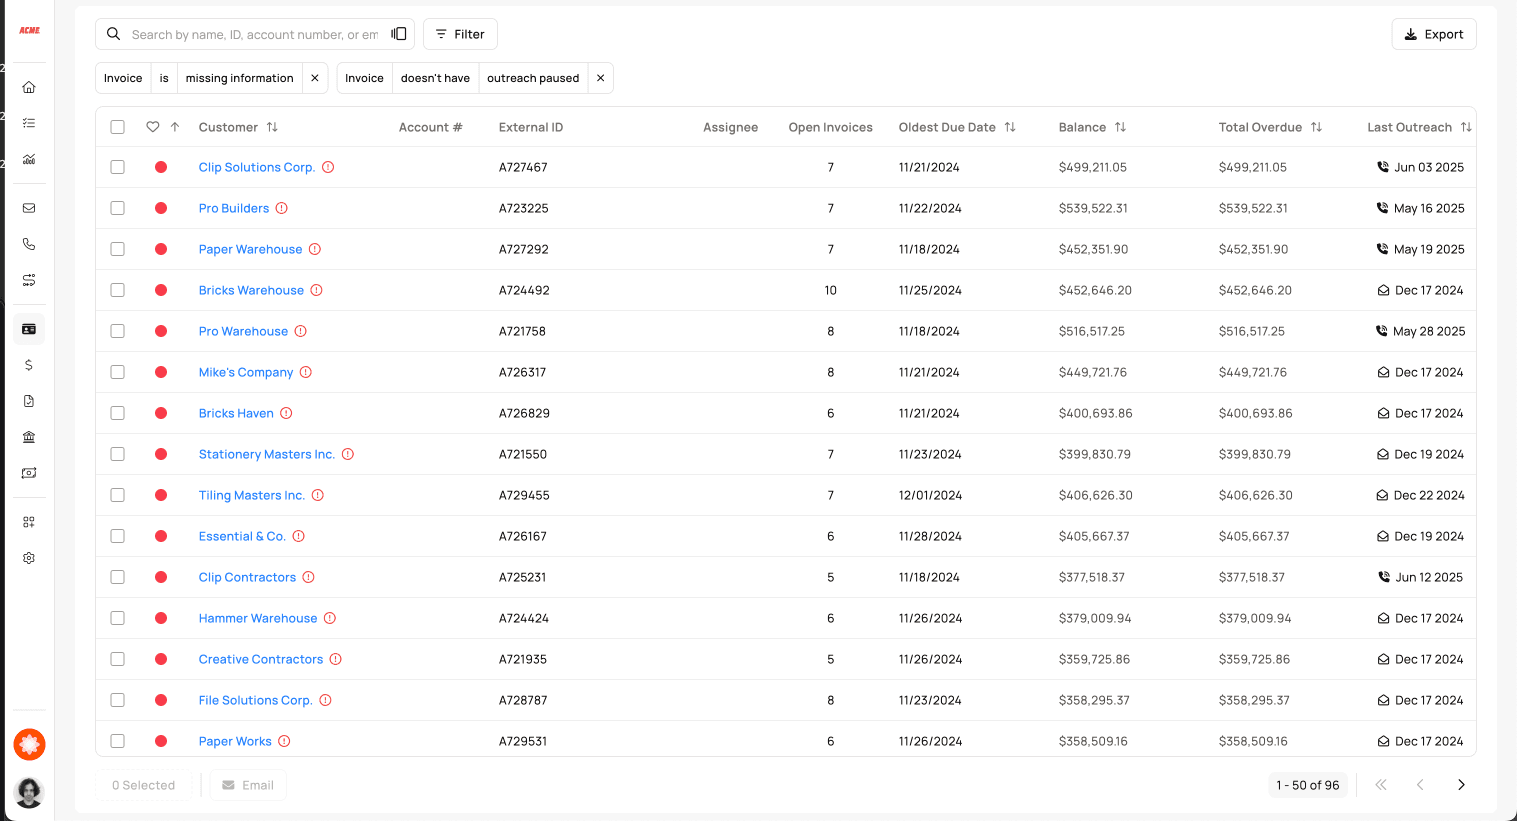Image resolution: width=1517 pixels, height=821 pixels.
Task: Click the orange badge icon in sidebar
Action: click(x=29, y=744)
